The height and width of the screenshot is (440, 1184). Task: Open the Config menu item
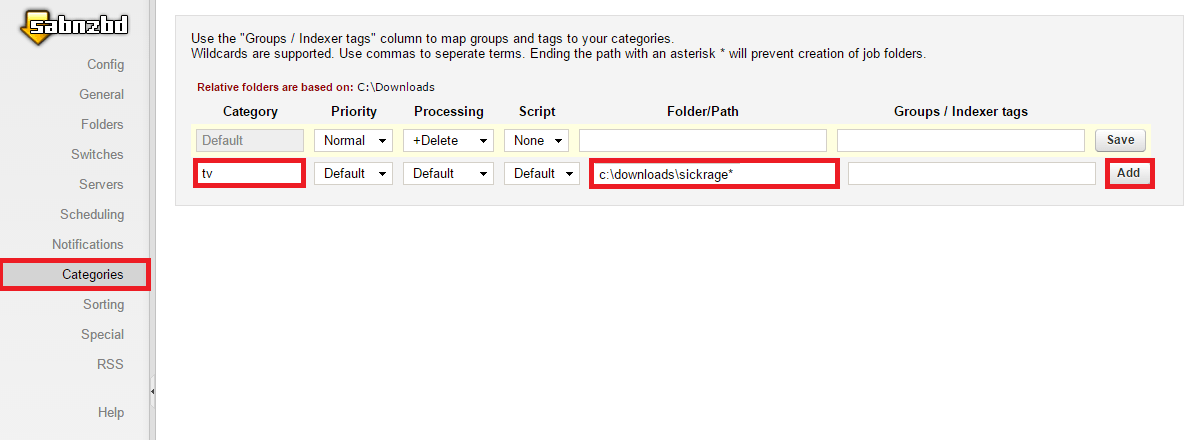pos(105,65)
